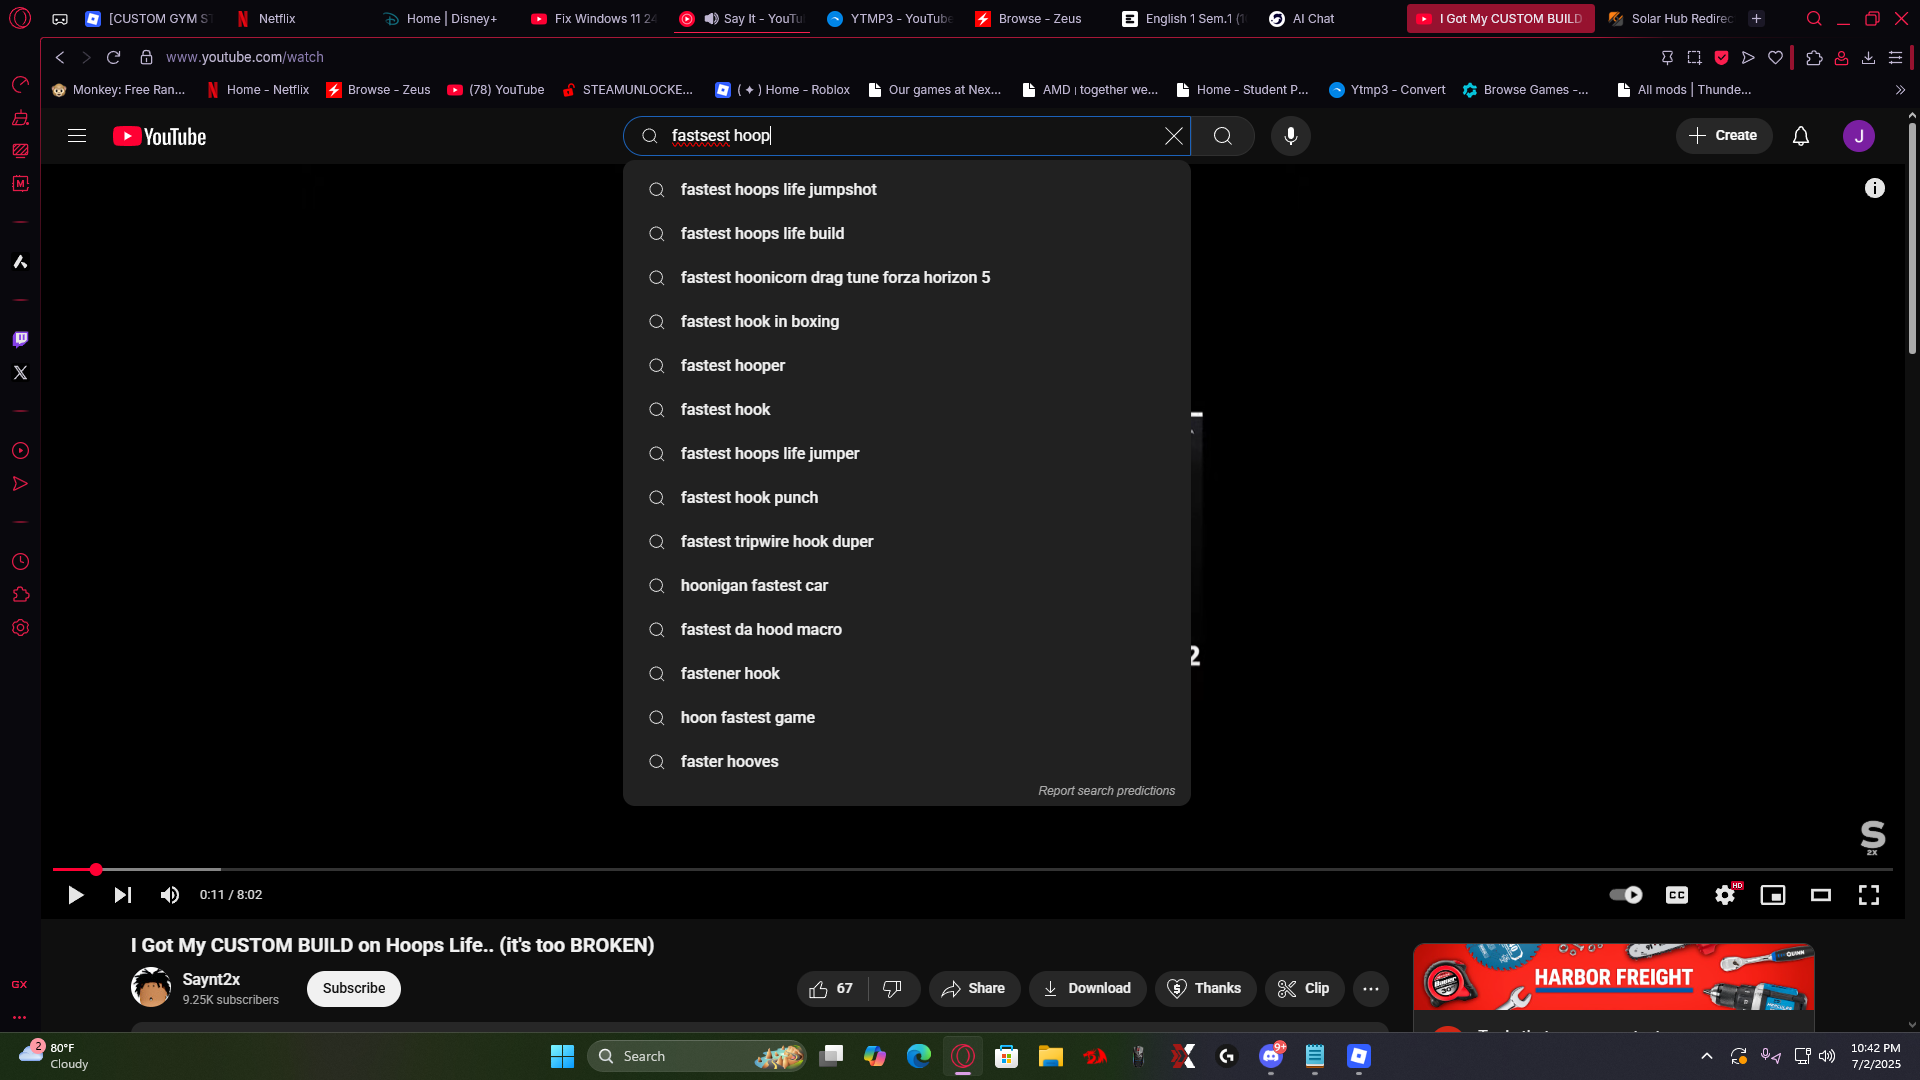Open a new browser tab
Viewport: 1920px width, 1080px height.
pyautogui.click(x=1756, y=19)
